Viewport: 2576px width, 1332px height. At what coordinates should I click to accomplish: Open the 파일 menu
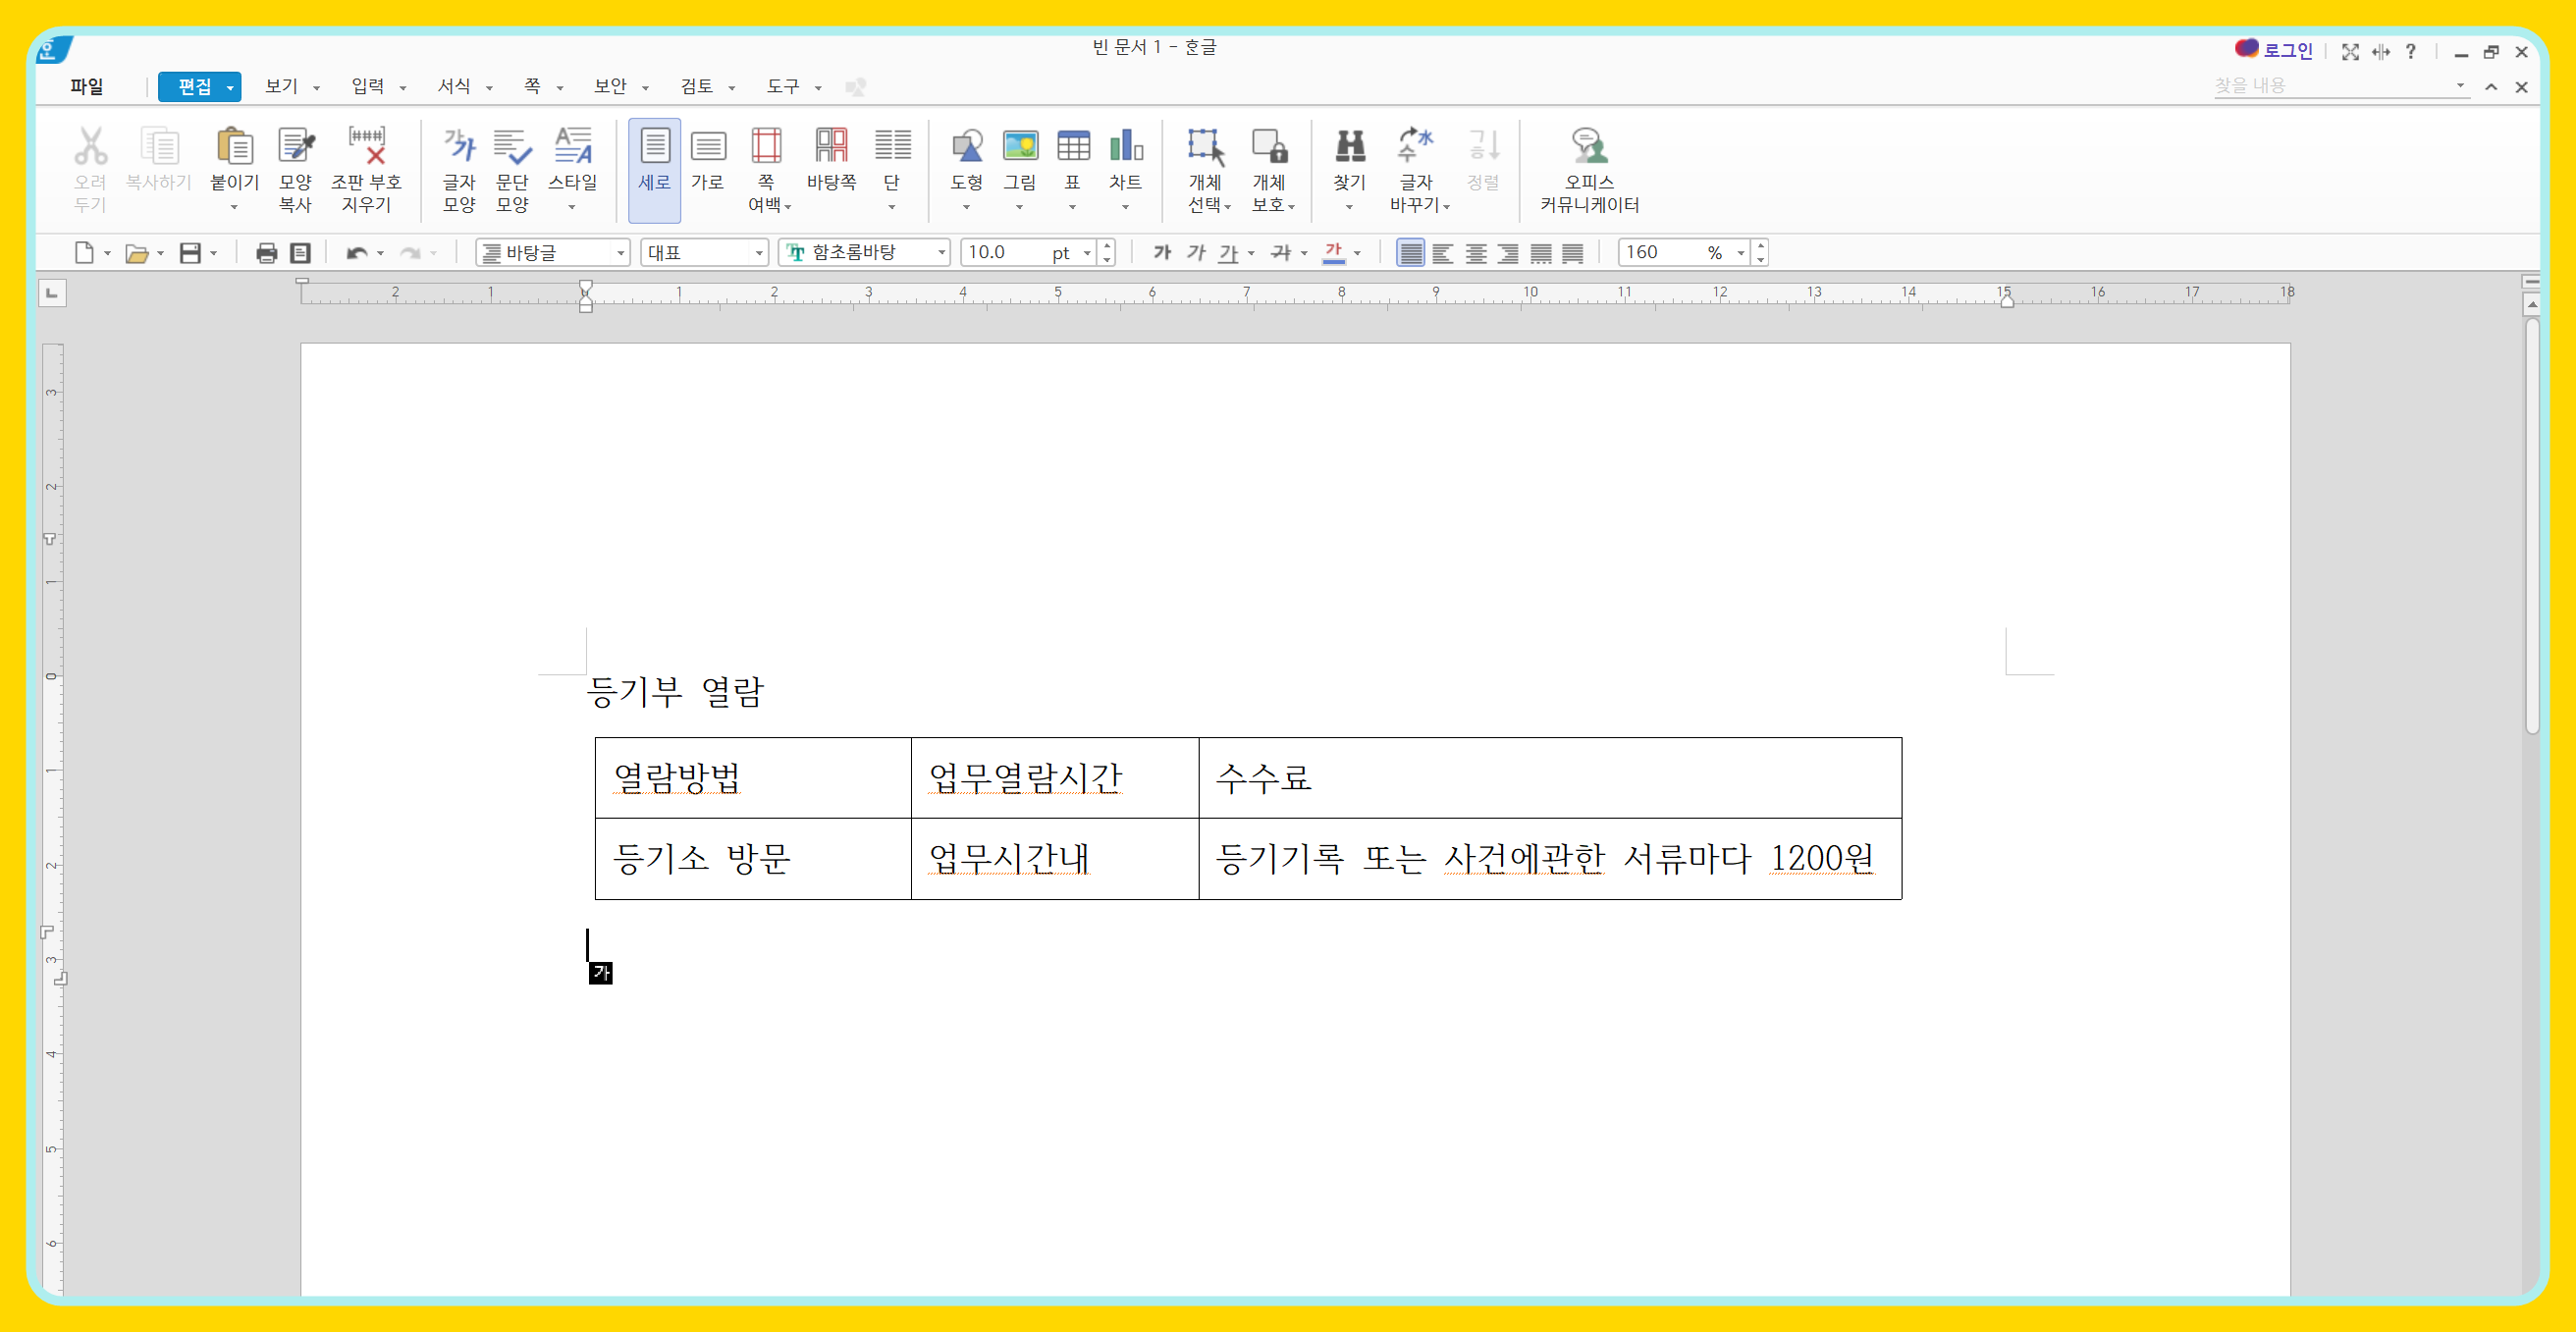[87, 87]
